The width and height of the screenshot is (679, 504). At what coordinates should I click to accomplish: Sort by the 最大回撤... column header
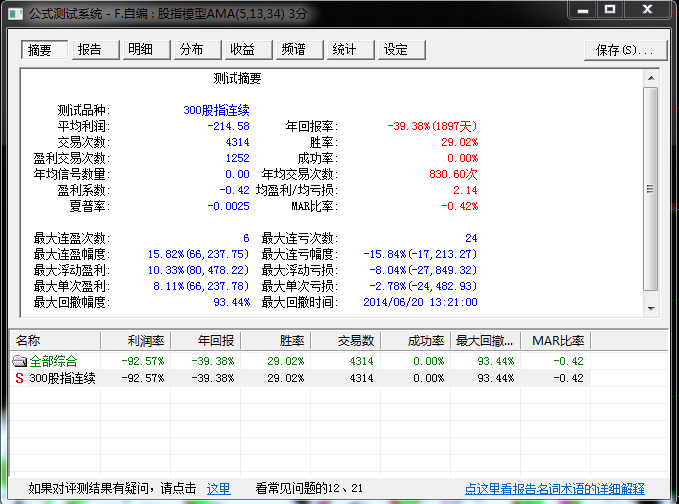486,341
